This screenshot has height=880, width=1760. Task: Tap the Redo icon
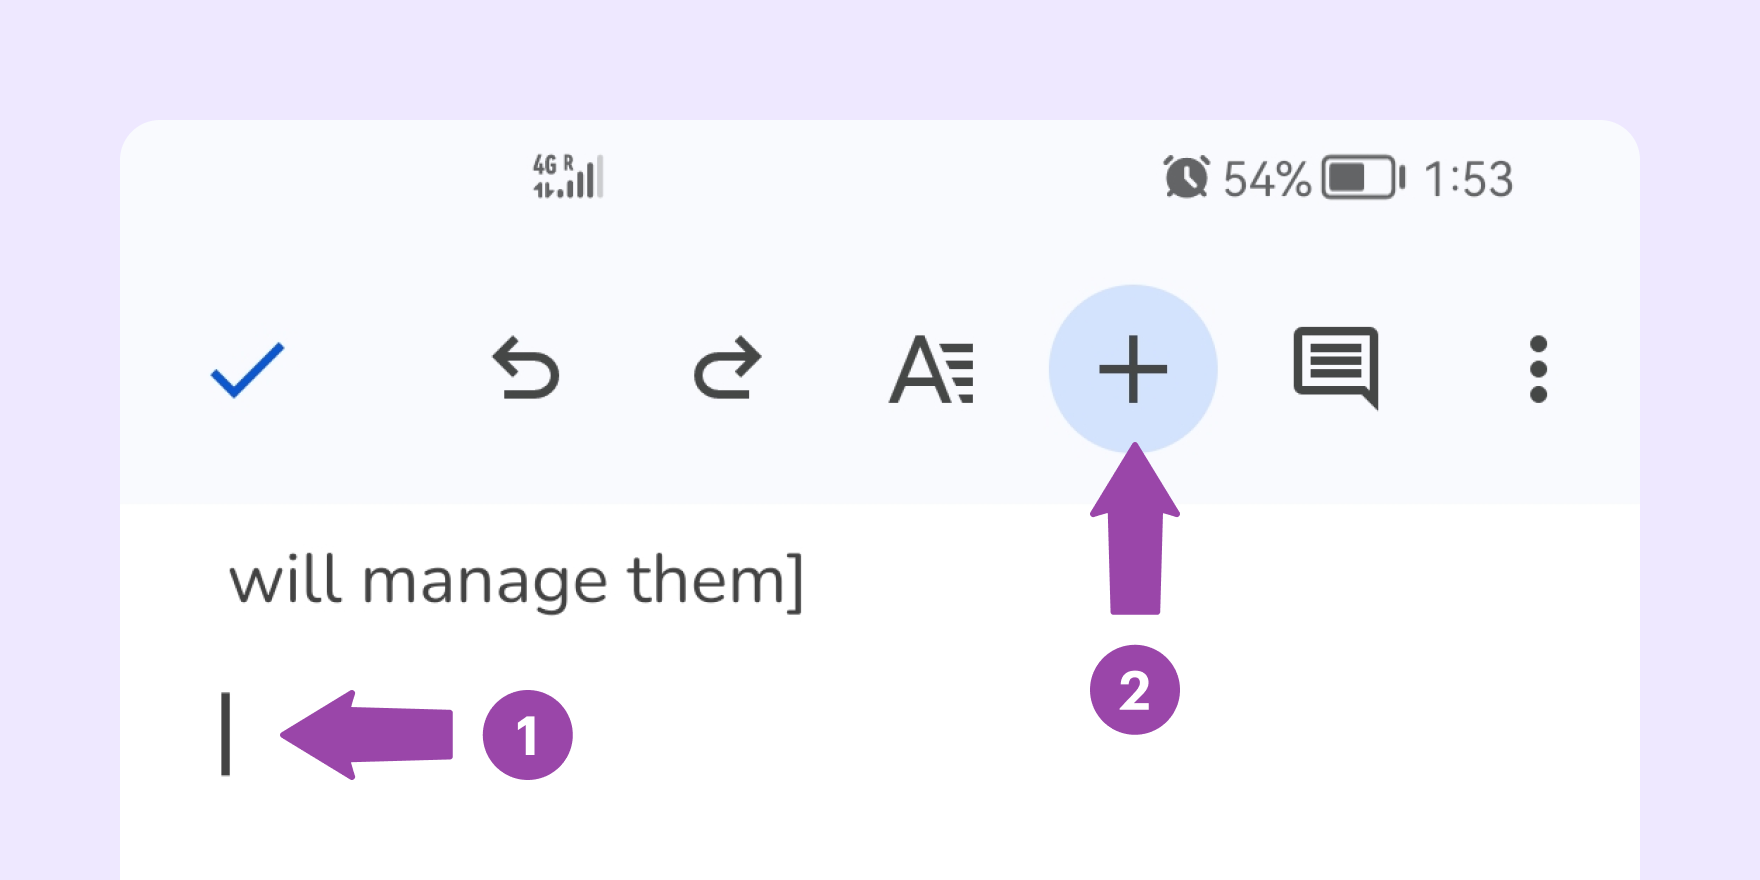[729, 369]
